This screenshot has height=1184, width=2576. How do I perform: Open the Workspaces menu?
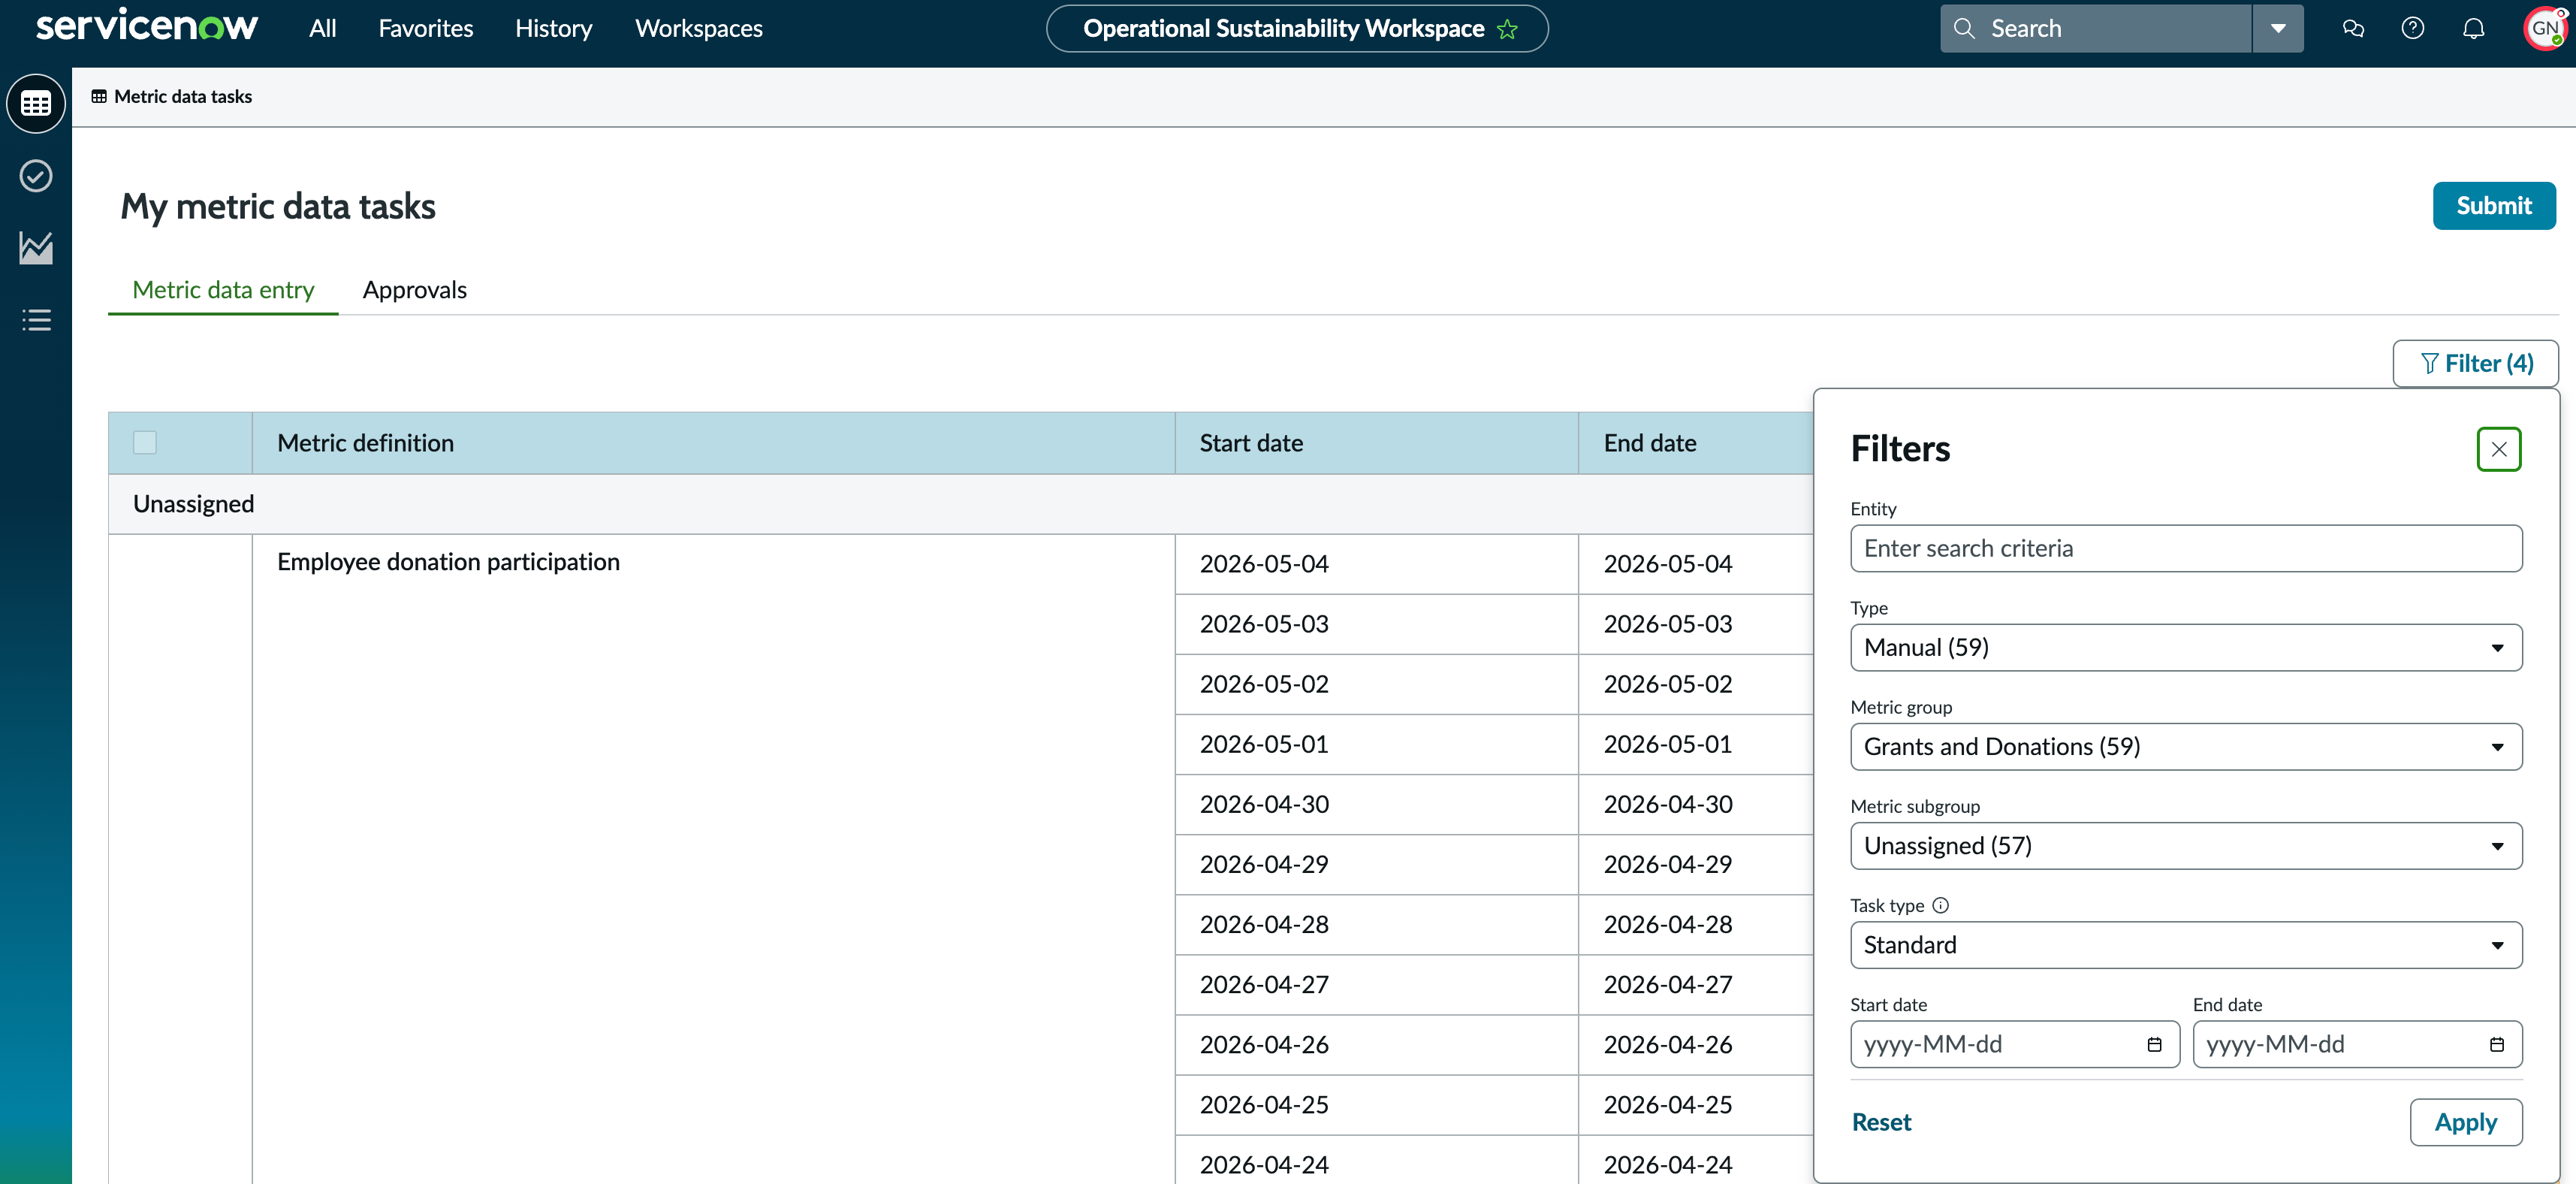tap(699, 29)
